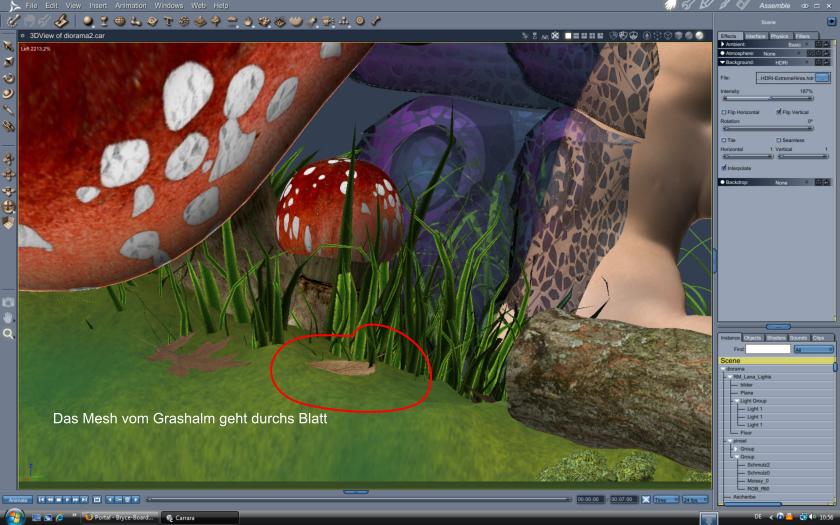Click the wrench tool icon at top left
Screen dimensions: 840x525
[13, 21]
